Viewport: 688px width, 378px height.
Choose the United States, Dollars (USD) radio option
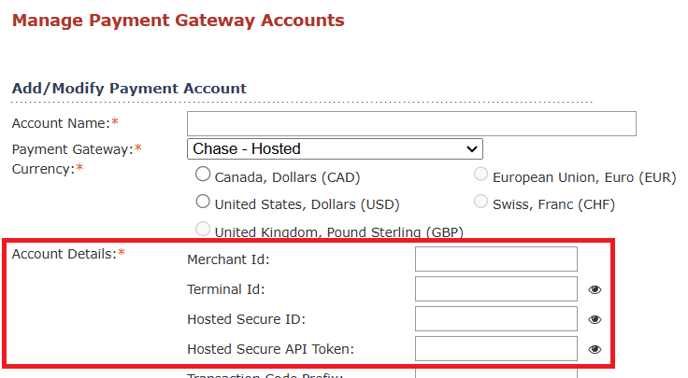click(x=203, y=202)
